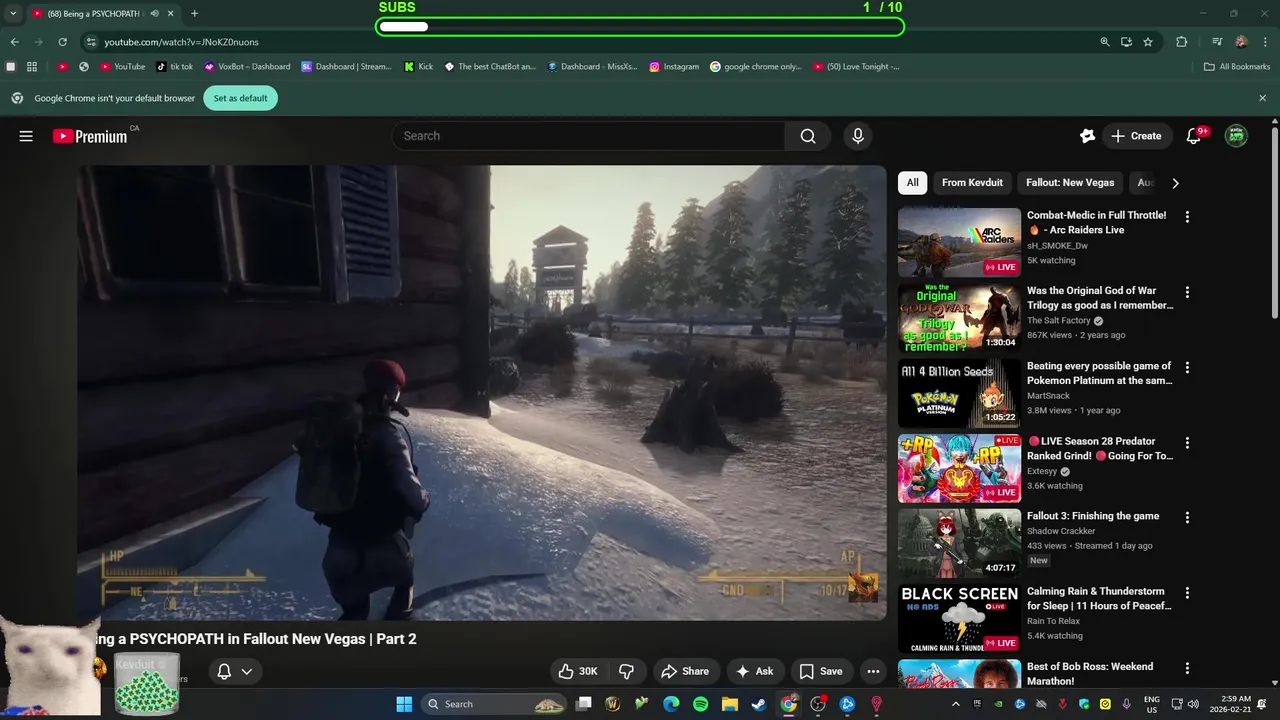Screen dimensions: 1280x720
Task: Click the Windows taskbar search box
Action: pos(493,704)
